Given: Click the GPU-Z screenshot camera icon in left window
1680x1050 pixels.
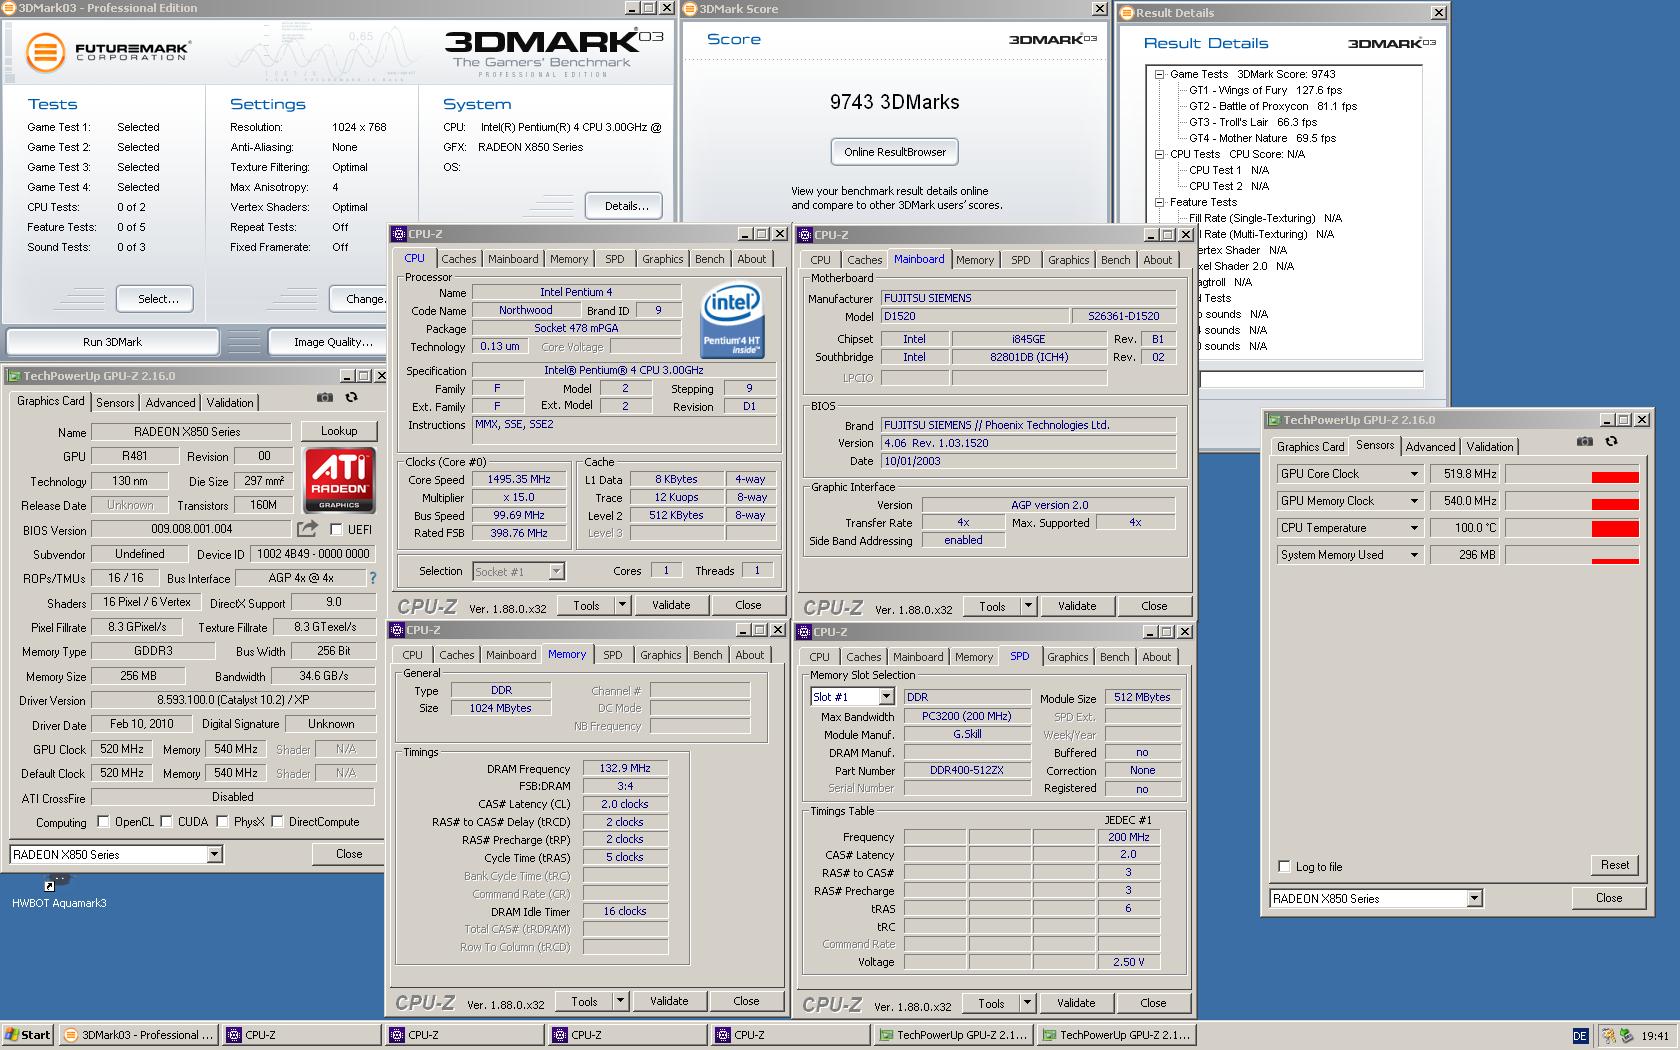Looking at the screenshot, I should click(325, 398).
